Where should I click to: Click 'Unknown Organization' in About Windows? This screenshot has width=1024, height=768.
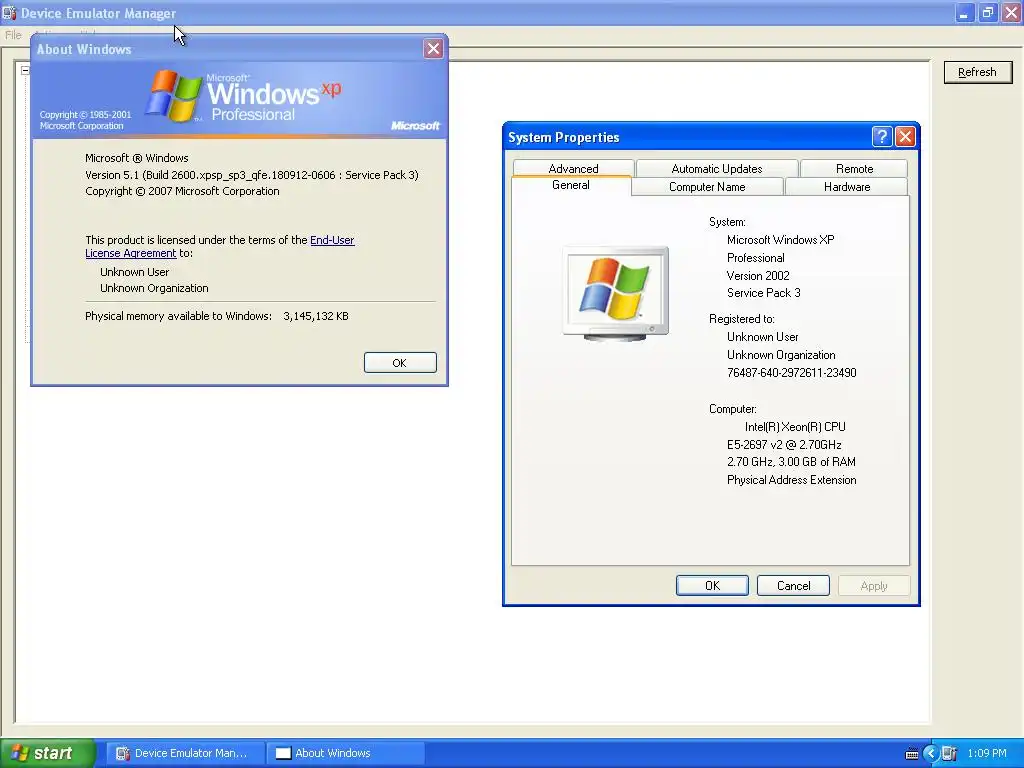pyautogui.click(x=154, y=288)
